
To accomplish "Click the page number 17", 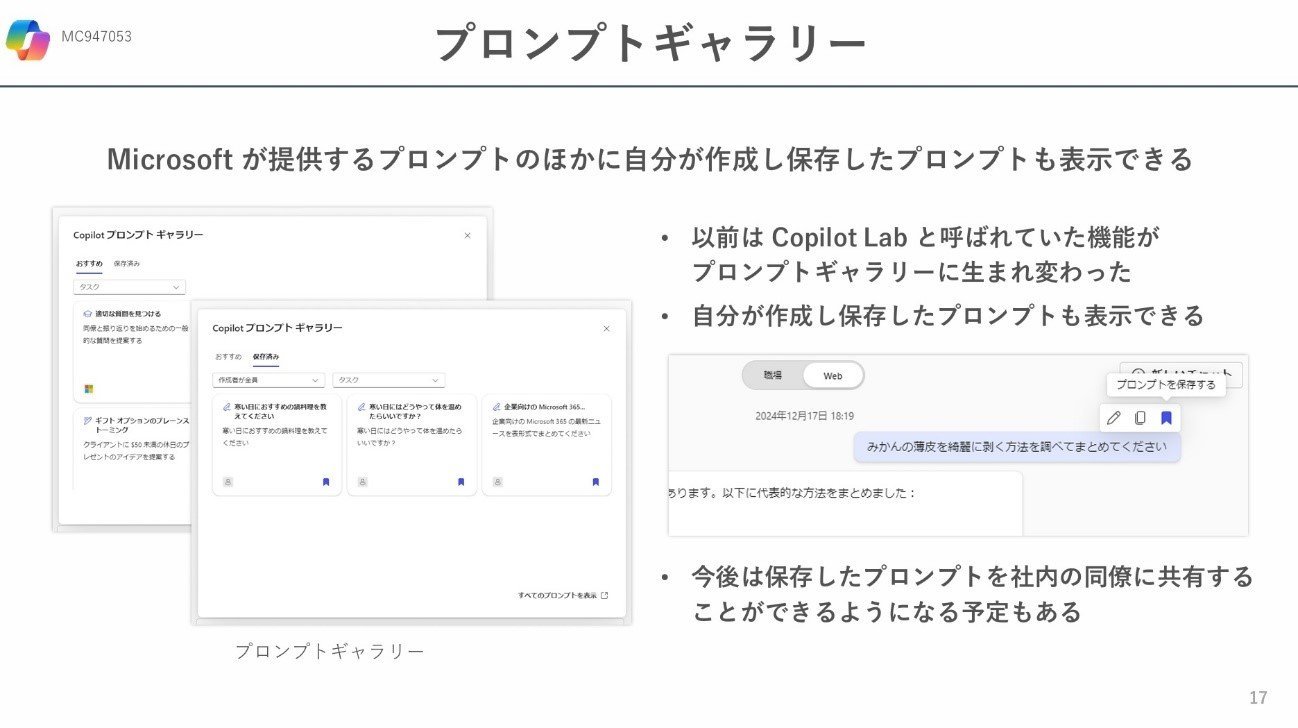I will point(1258,697).
